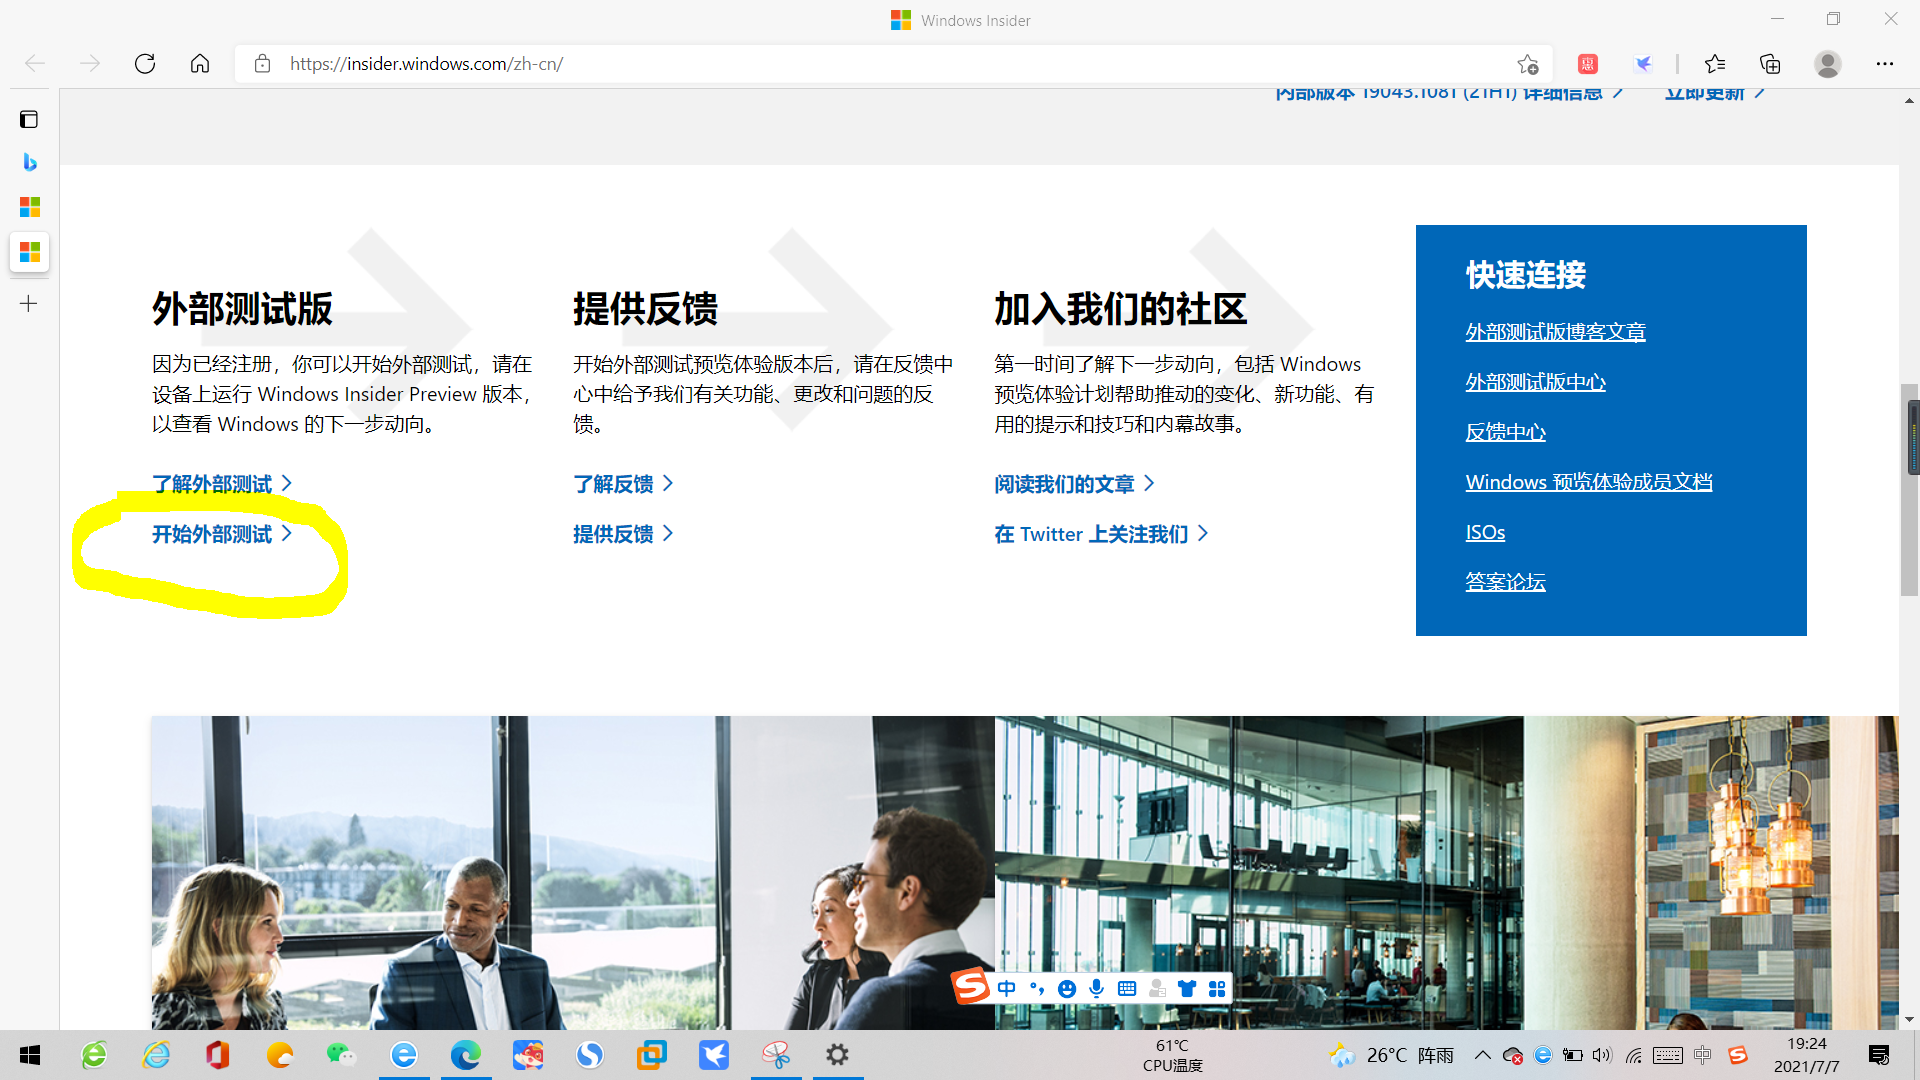
Task: Open the skin shirt icon on the Sogou bar
Action: (1187, 988)
